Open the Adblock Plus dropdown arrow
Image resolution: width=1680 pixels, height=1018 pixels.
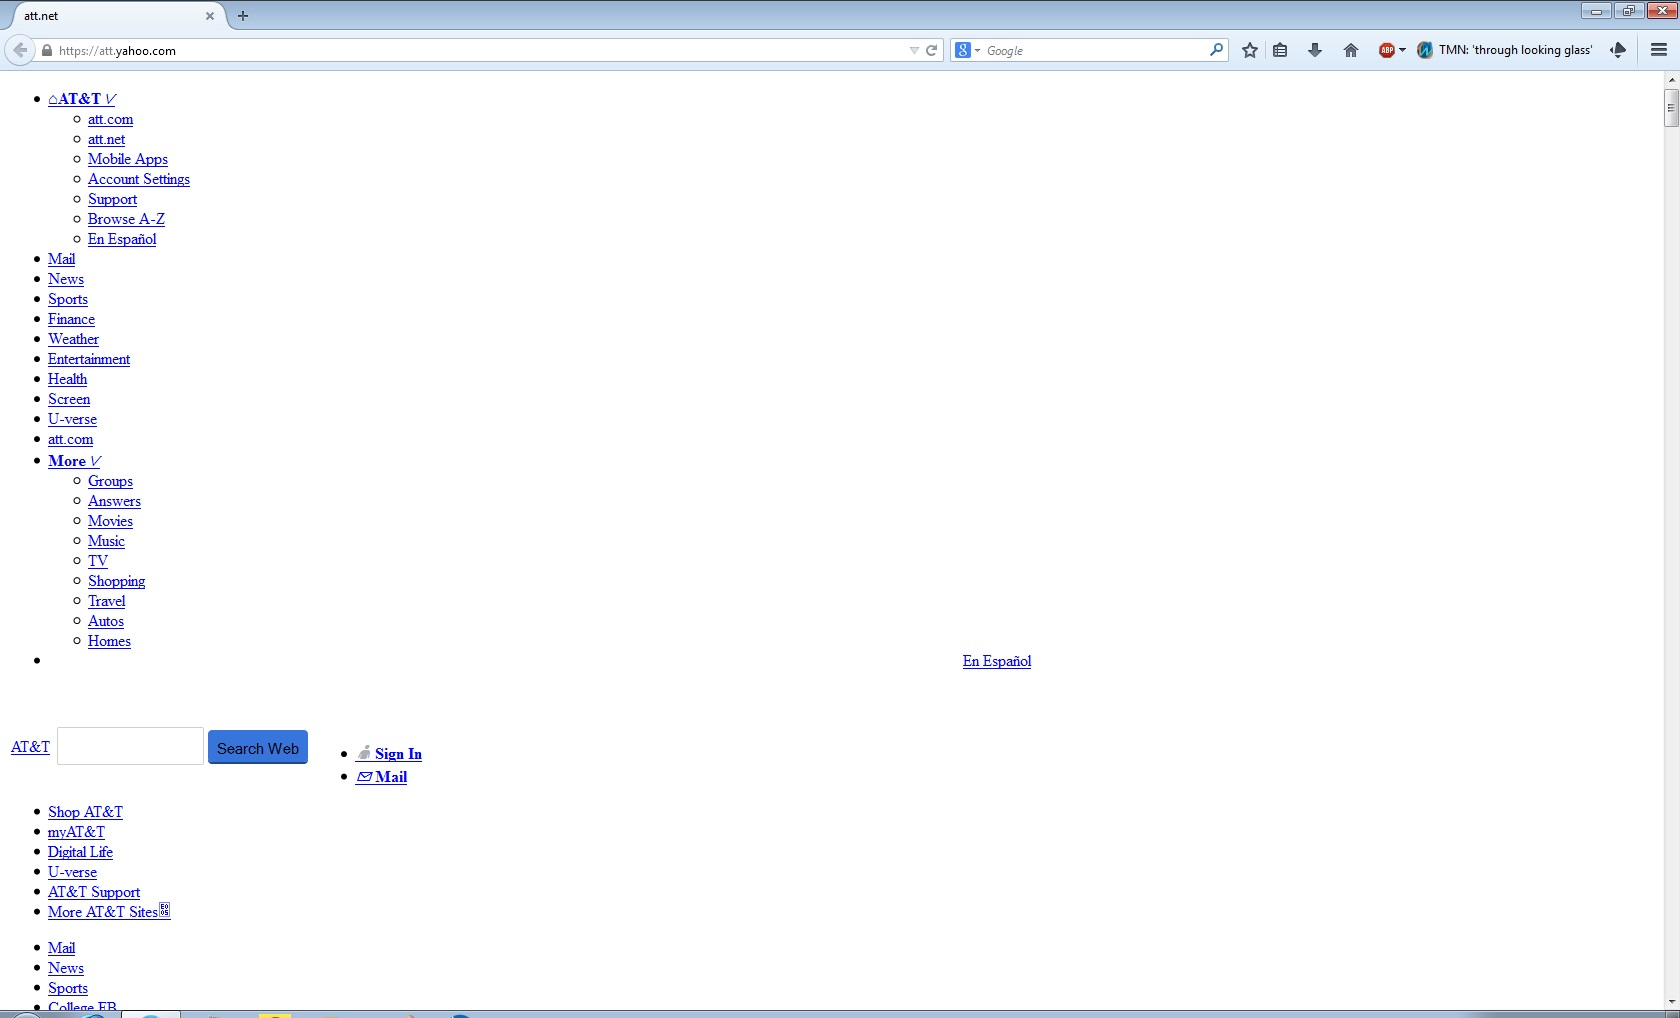tap(1402, 50)
